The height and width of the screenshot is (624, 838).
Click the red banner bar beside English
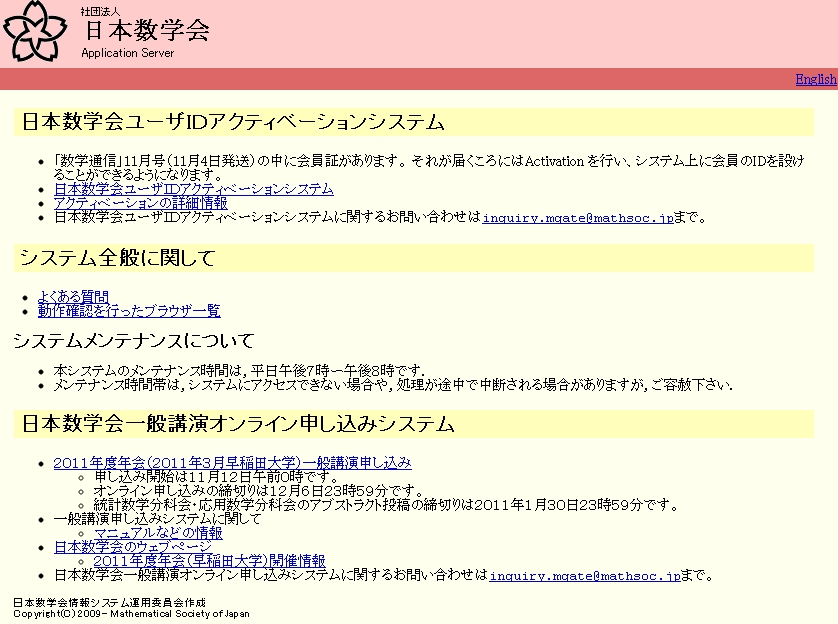click(x=400, y=79)
